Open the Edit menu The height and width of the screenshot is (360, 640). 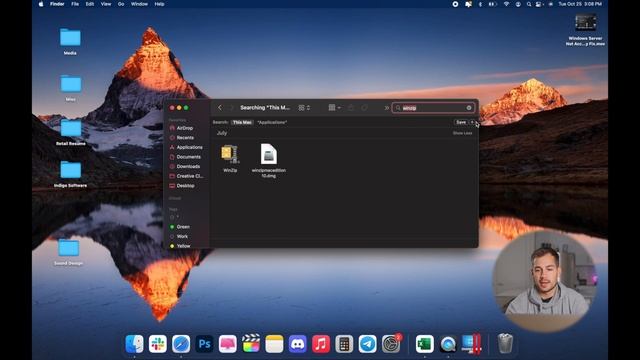[90, 4]
